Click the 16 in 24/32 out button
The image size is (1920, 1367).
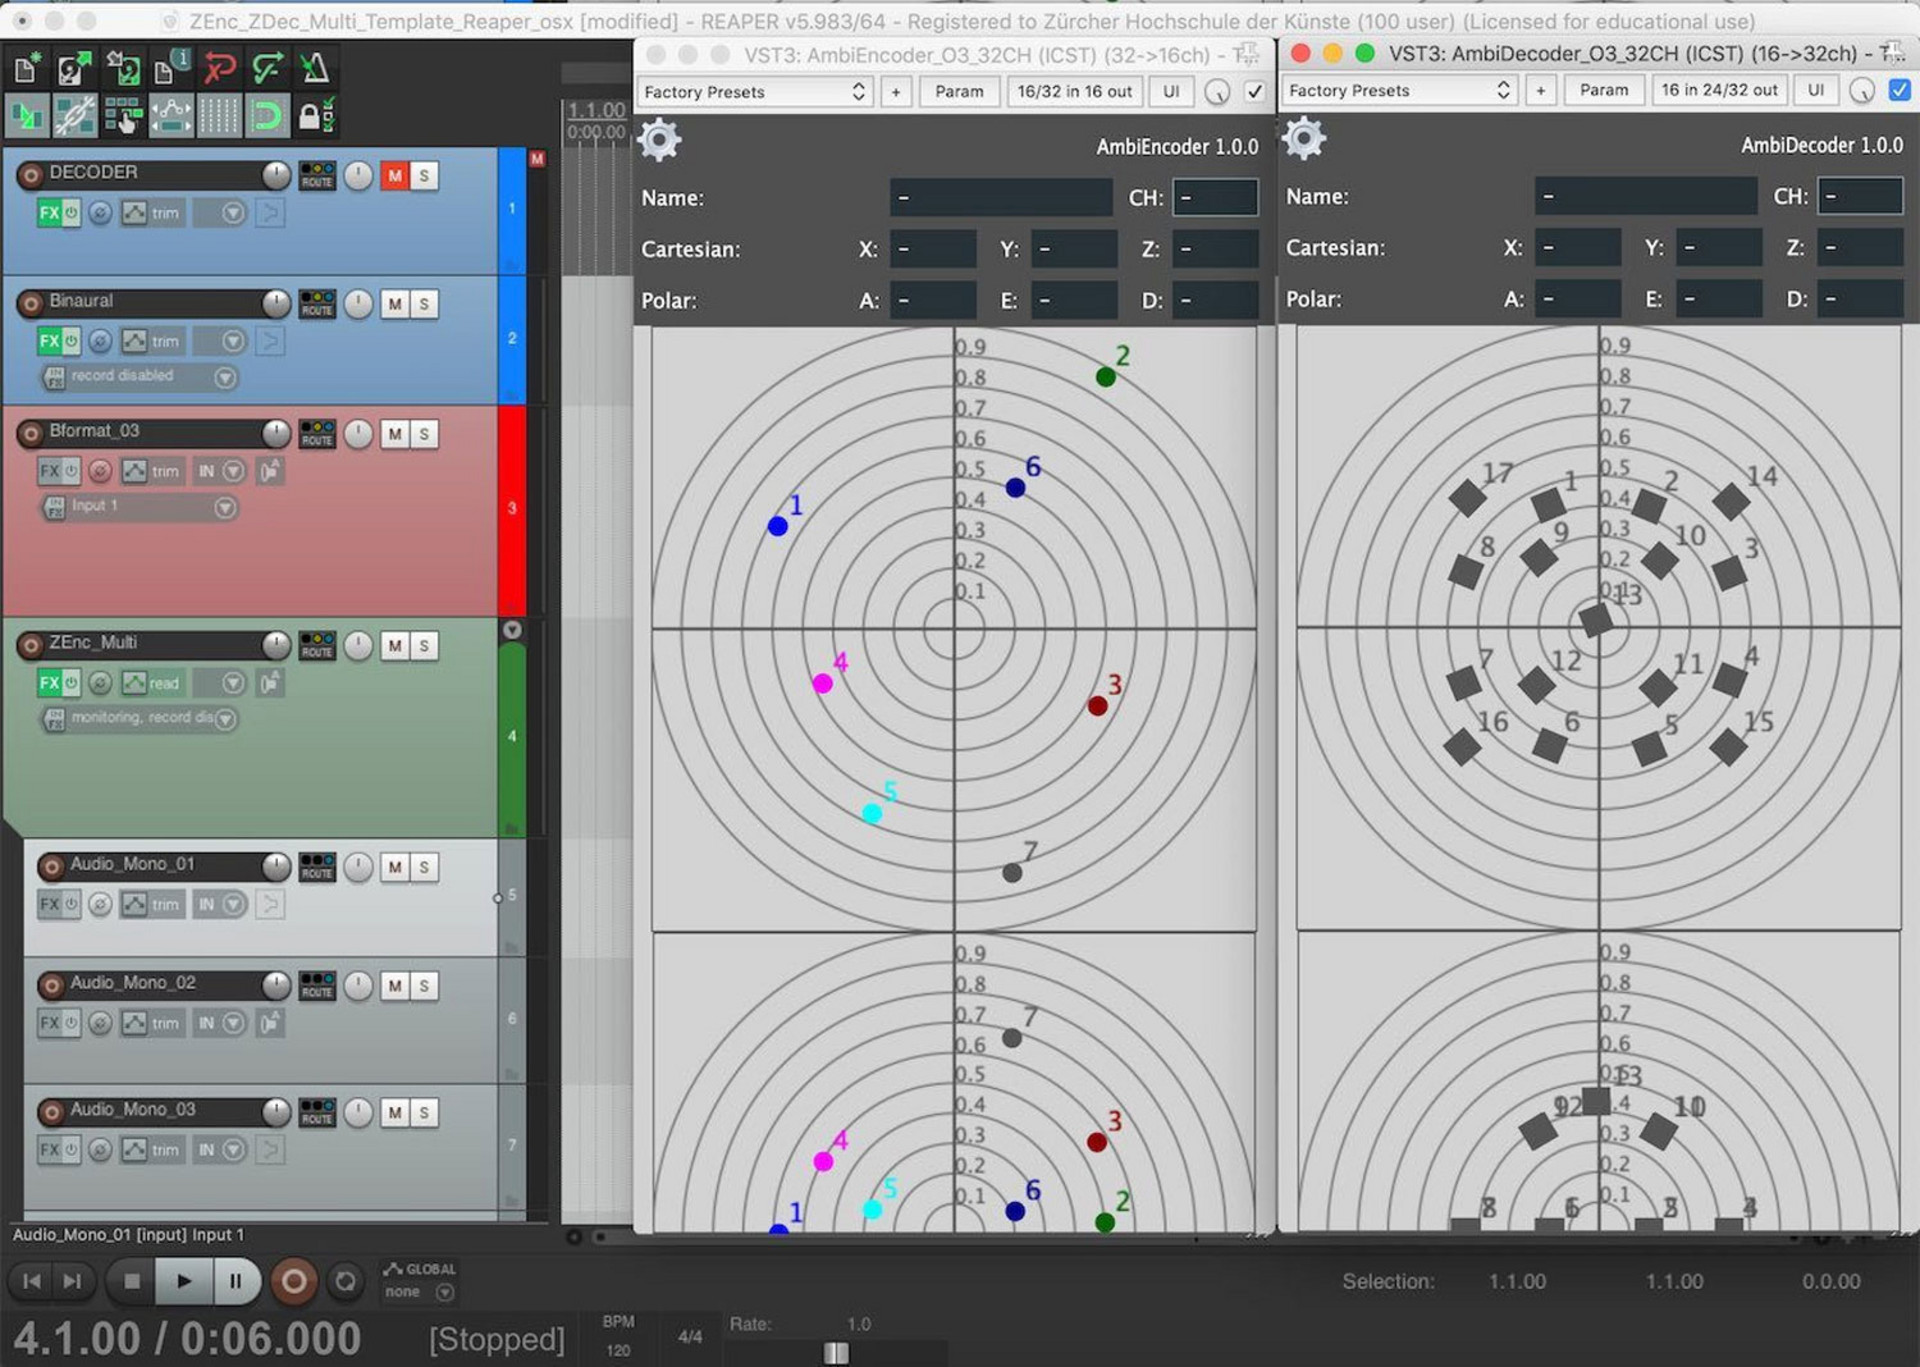point(1719,90)
